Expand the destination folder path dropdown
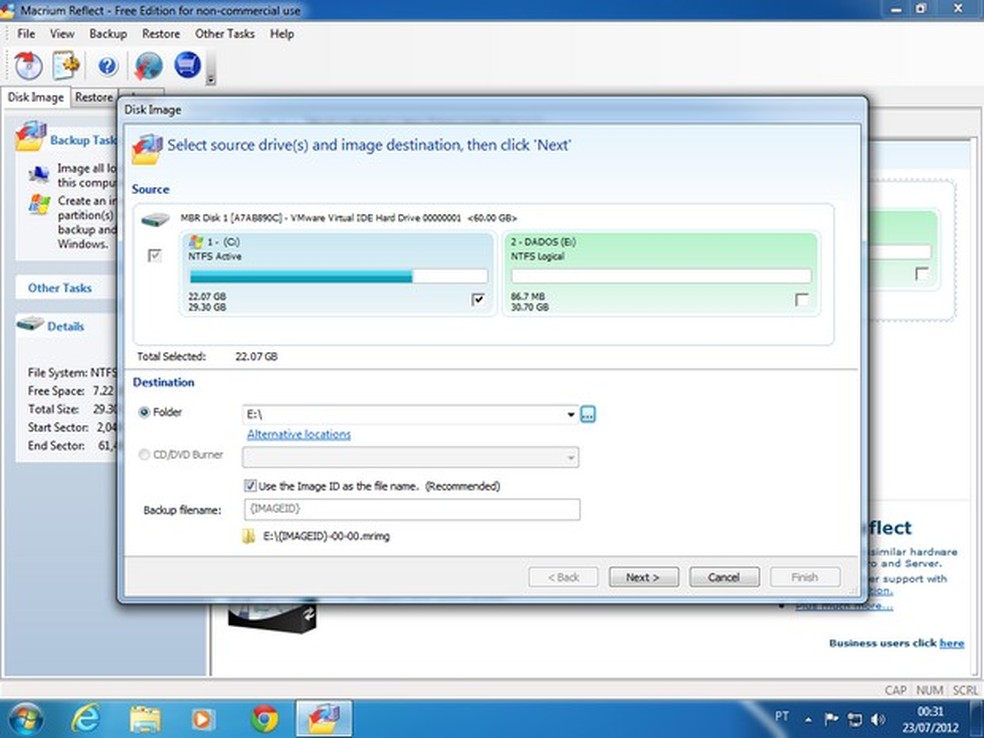Image resolution: width=984 pixels, height=738 pixels. coord(571,414)
